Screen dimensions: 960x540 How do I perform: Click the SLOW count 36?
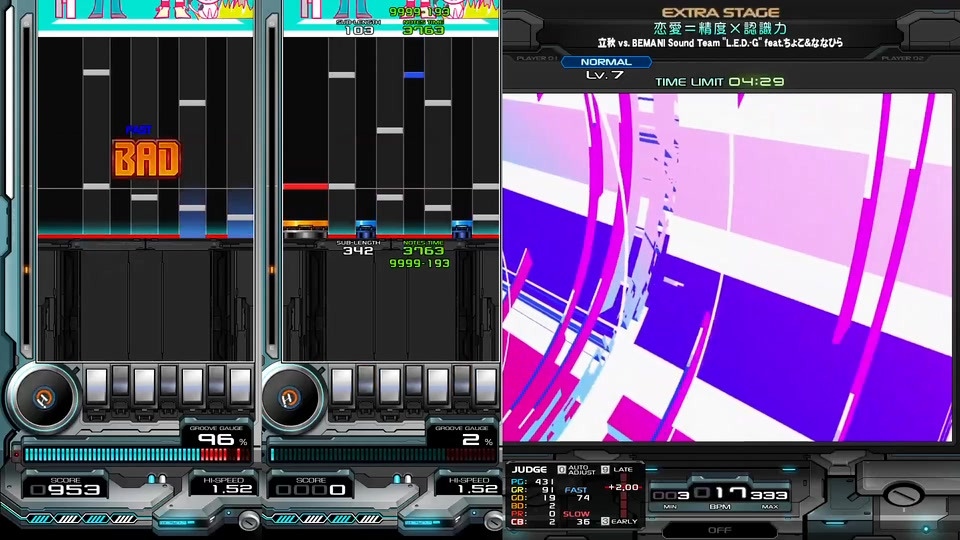point(583,522)
